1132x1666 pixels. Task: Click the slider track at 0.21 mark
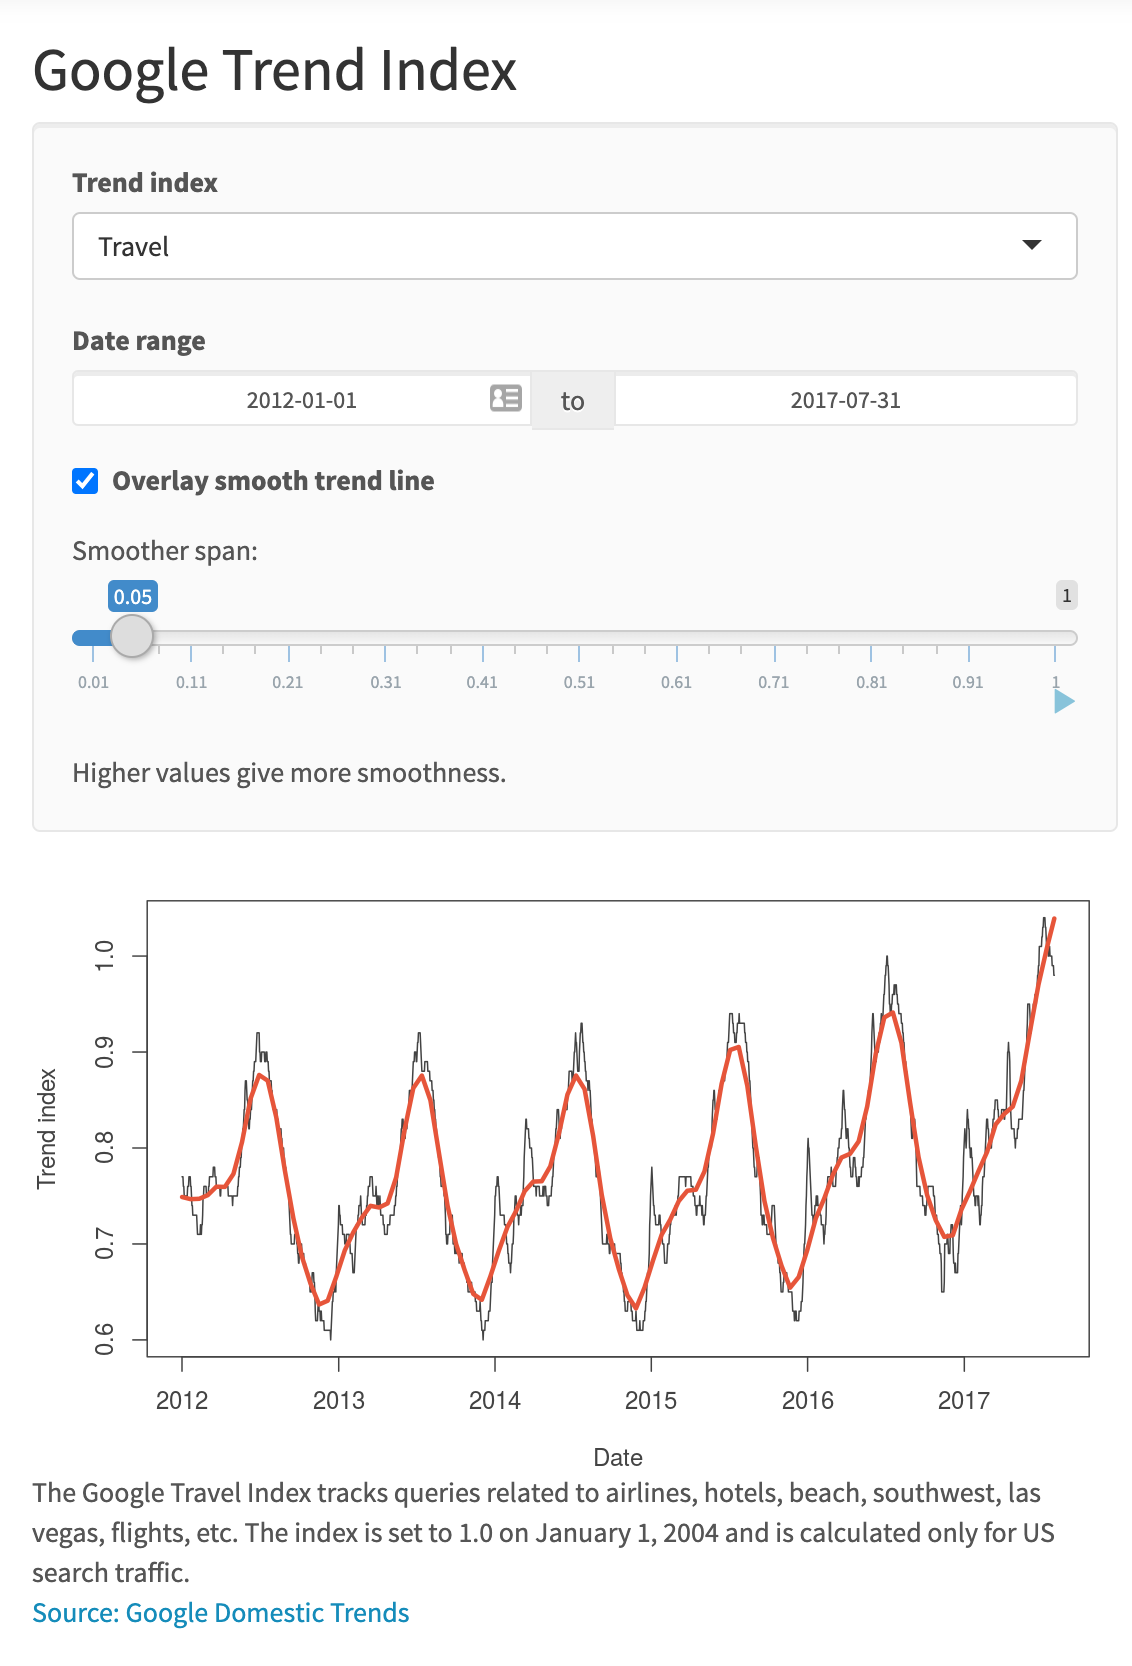tap(288, 638)
